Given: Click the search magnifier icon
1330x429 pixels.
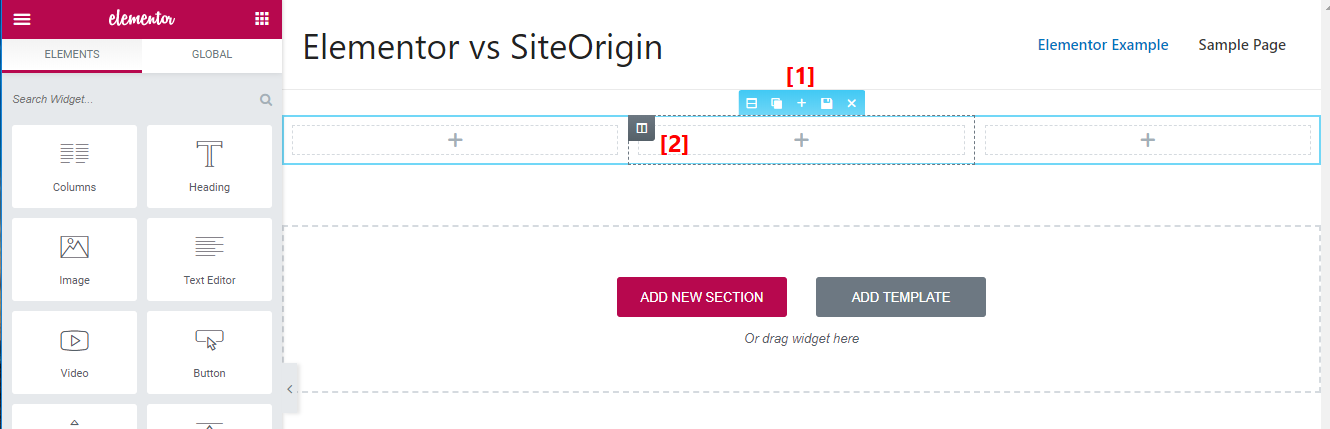Looking at the screenshot, I should coord(266,100).
